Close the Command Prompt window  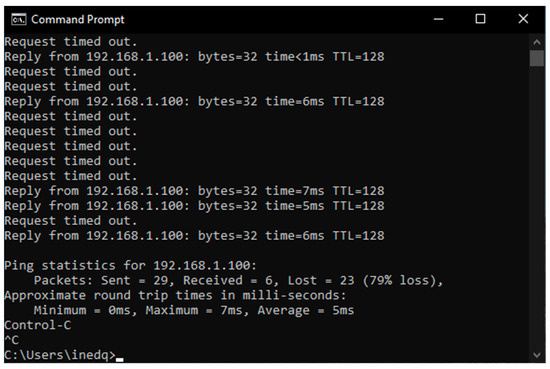pyautogui.click(x=523, y=19)
